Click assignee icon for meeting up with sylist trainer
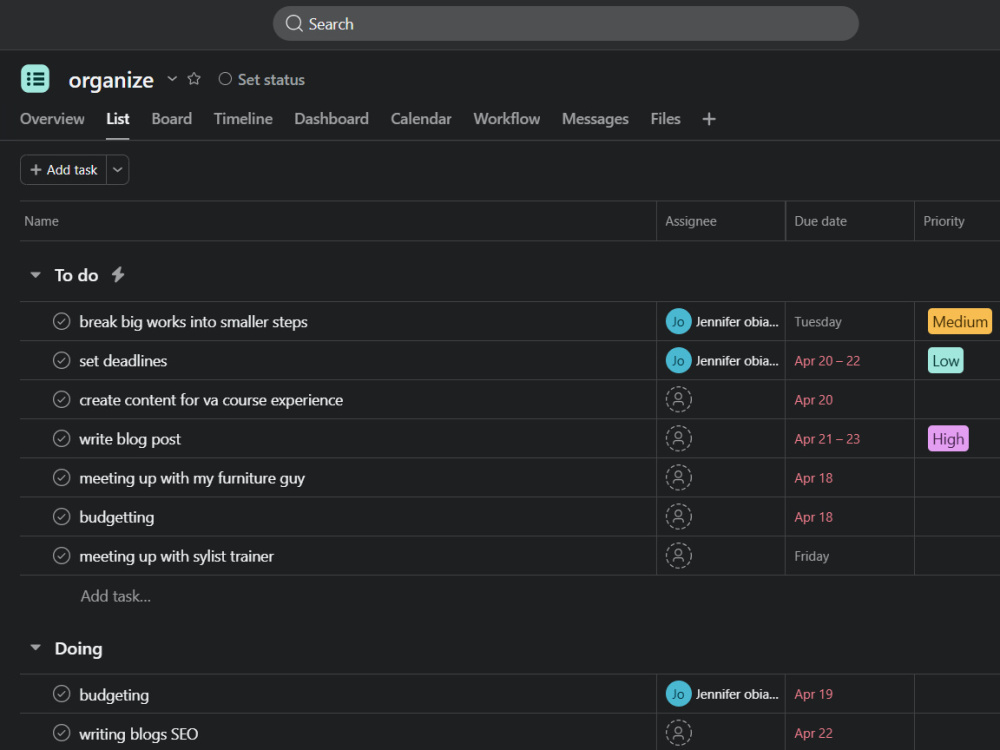 pos(679,556)
